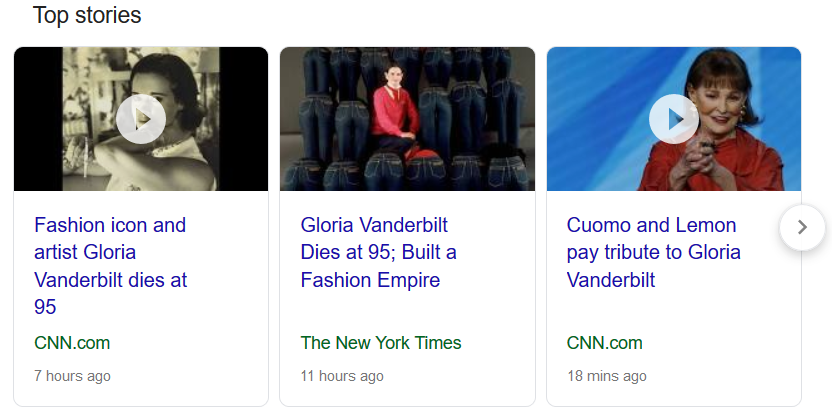
Task: Click the "11 hours ago" timestamp
Action: click(342, 376)
